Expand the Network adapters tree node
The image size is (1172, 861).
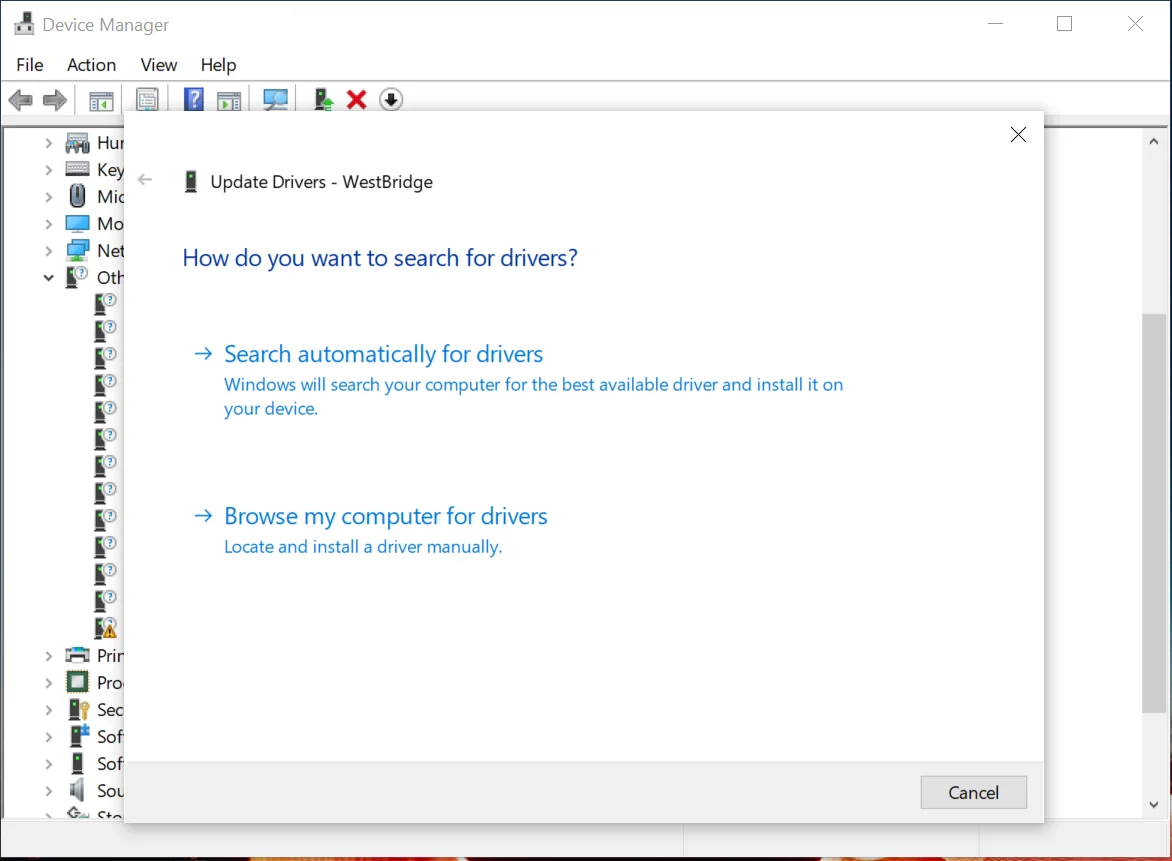(49, 250)
